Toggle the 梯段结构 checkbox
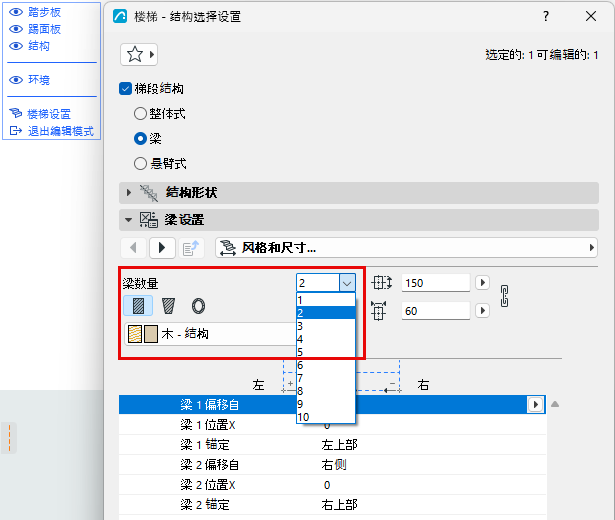Image resolution: width=615 pixels, height=520 pixels. 125,89
